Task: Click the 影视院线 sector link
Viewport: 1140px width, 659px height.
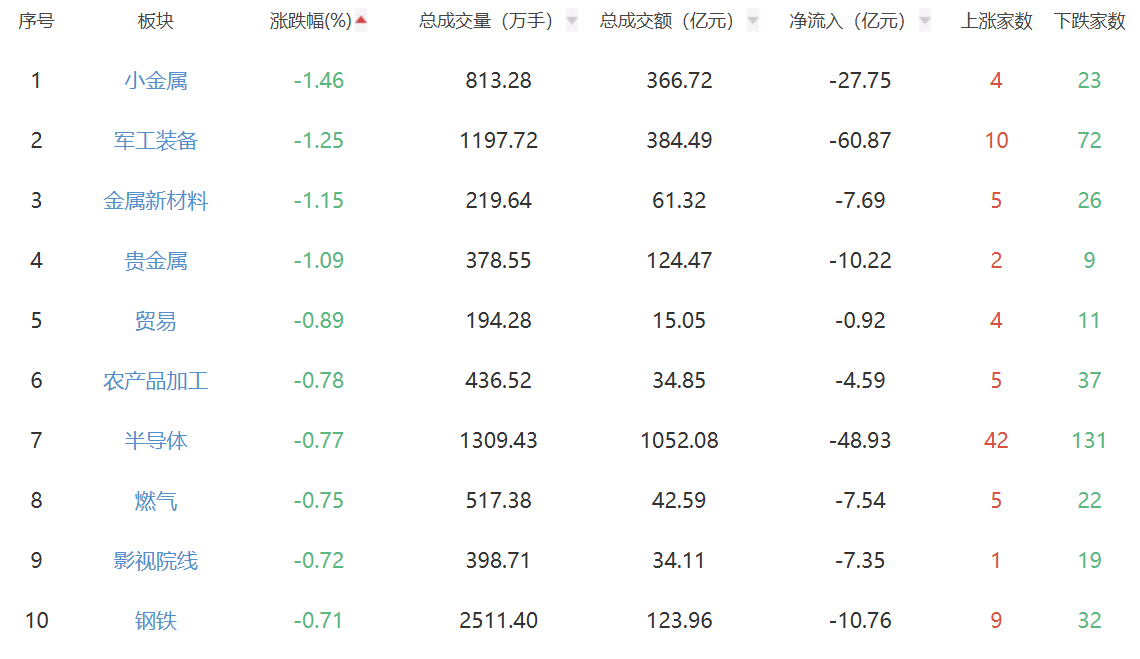Action: pos(156,561)
